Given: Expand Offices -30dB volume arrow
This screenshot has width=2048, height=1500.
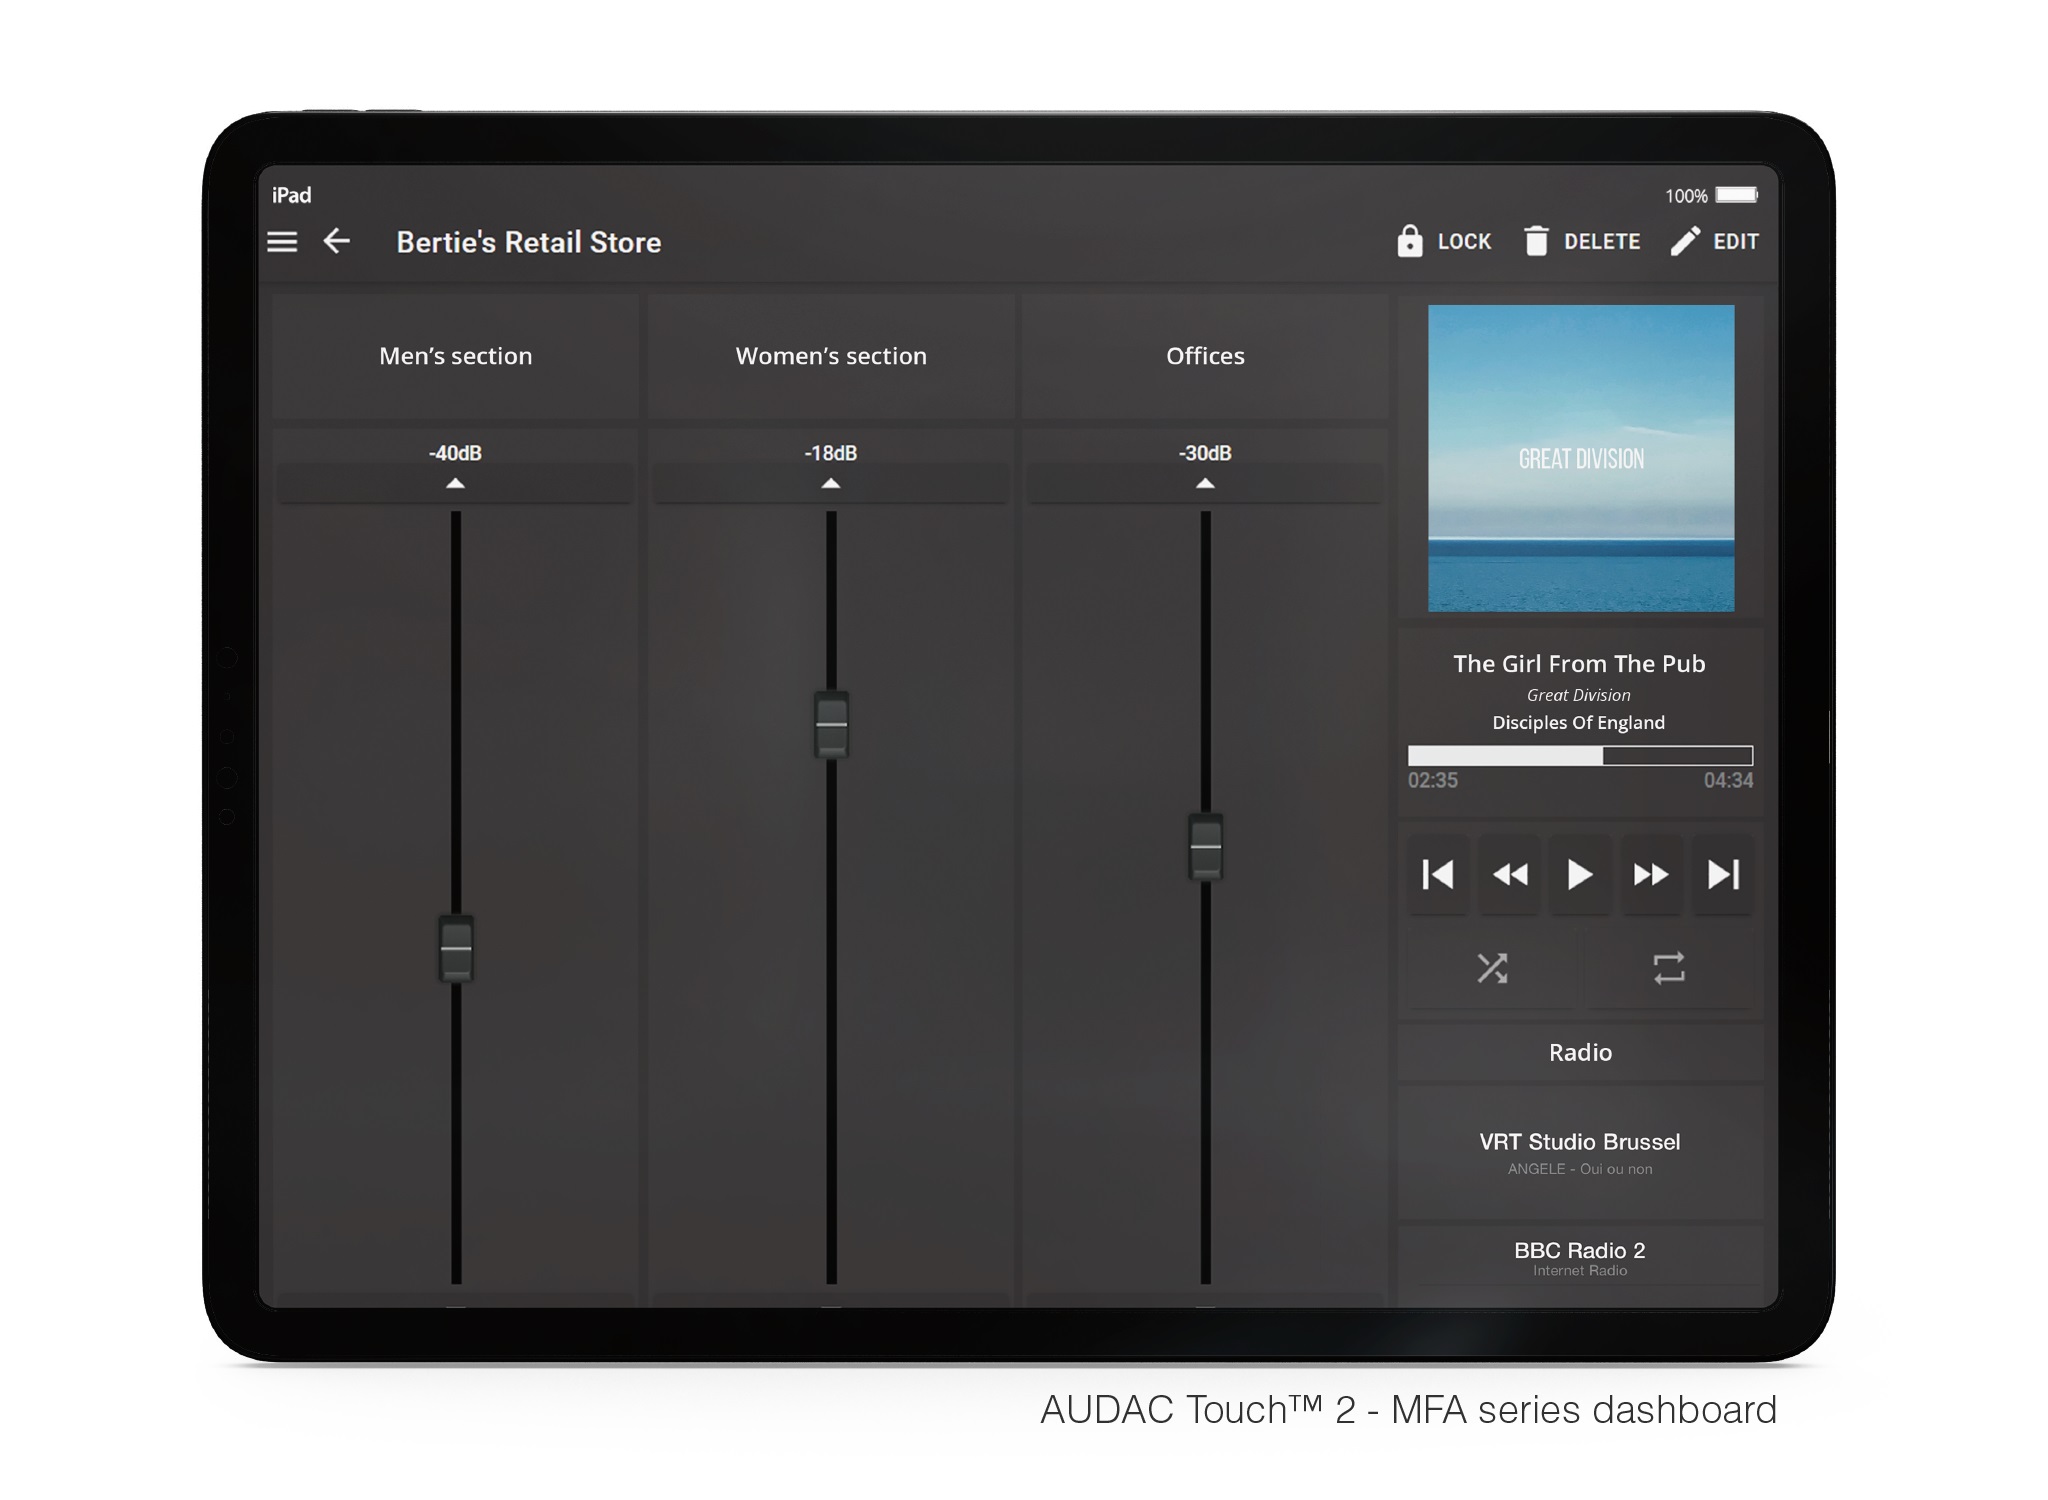Looking at the screenshot, I should (x=1205, y=484).
